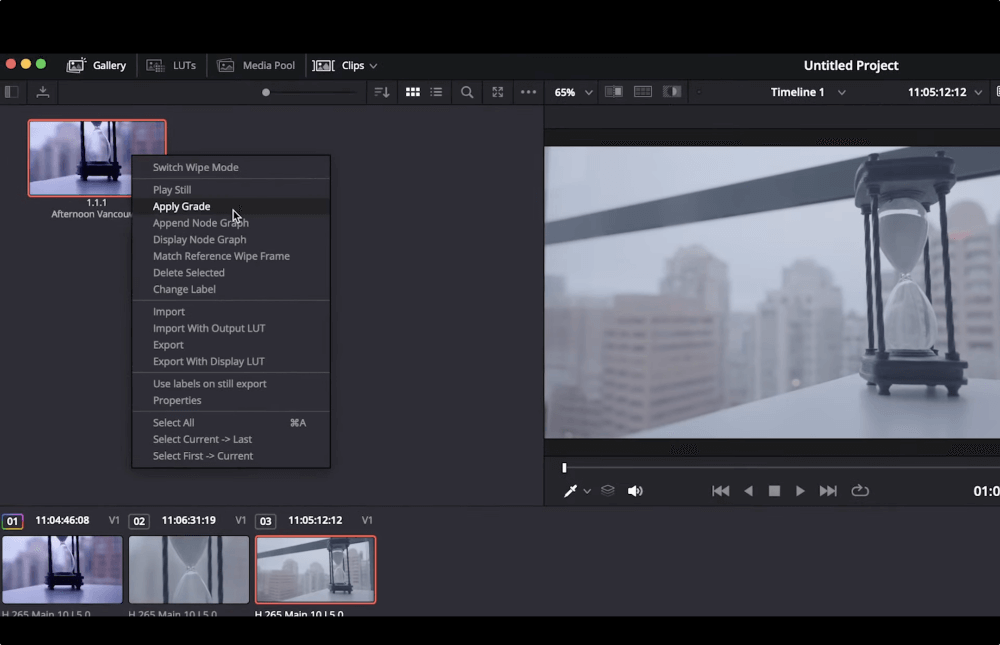Toggle the loop playback icon
Image resolution: width=1000 pixels, height=645 pixels.
pyautogui.click(x=860, y=491)
